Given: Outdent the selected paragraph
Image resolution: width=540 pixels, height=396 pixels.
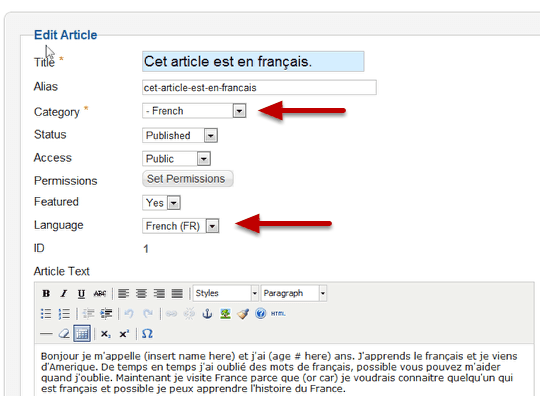Looking at the screenshot, I should point(89,314).
